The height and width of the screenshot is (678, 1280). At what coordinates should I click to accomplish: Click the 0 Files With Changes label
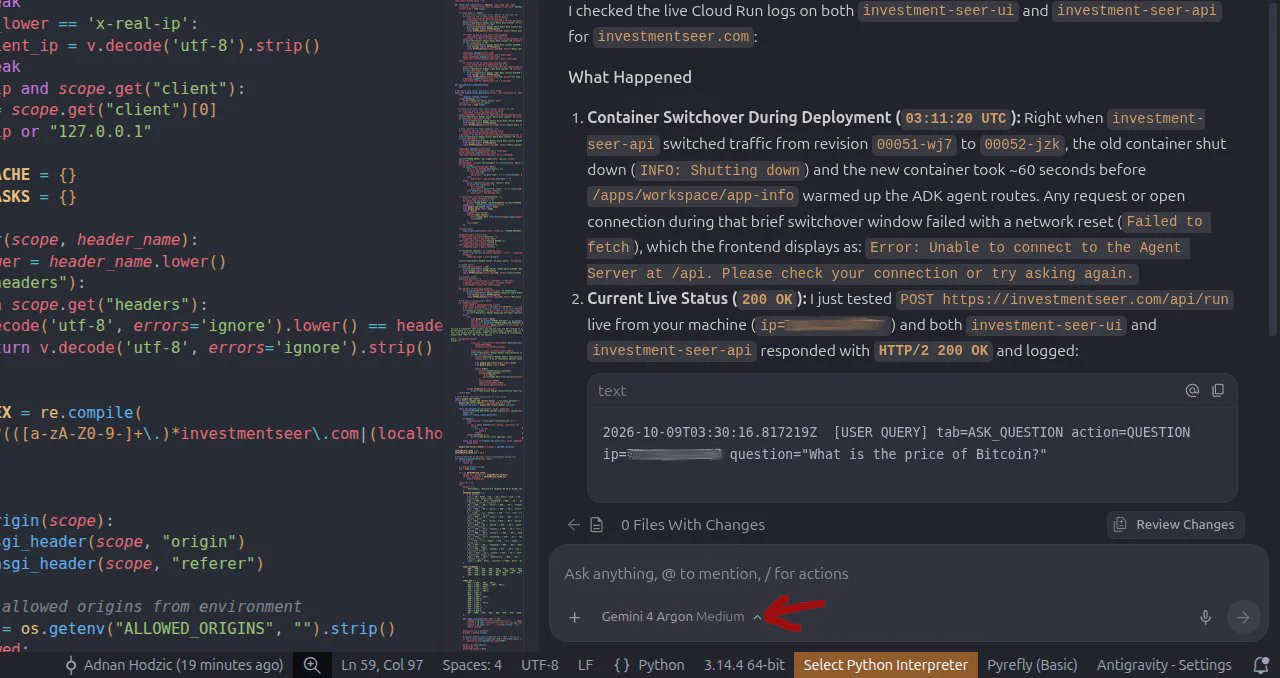click(693, 524)
